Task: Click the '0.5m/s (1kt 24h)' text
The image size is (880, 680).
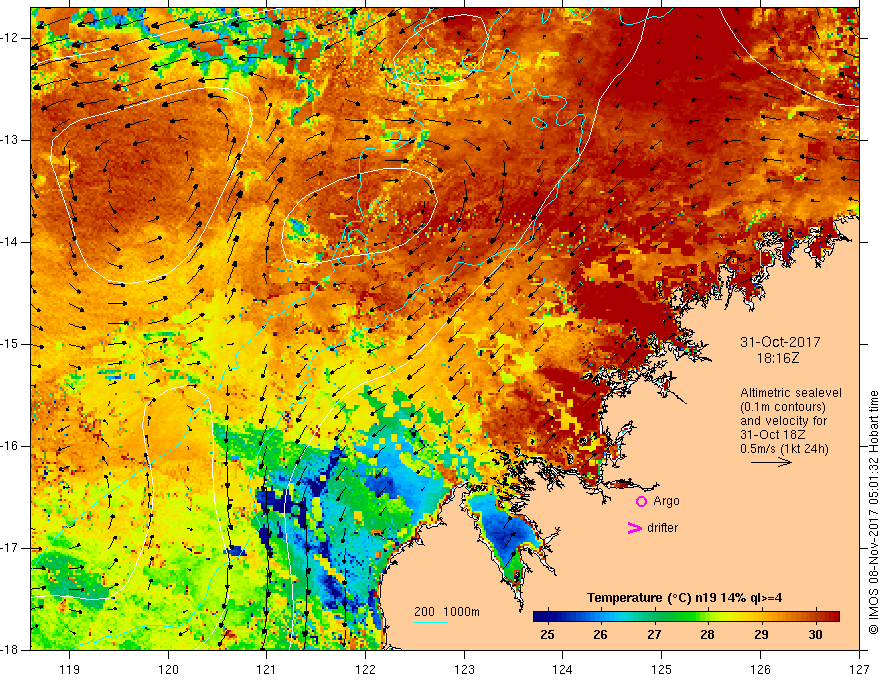Action: (784, 449)
